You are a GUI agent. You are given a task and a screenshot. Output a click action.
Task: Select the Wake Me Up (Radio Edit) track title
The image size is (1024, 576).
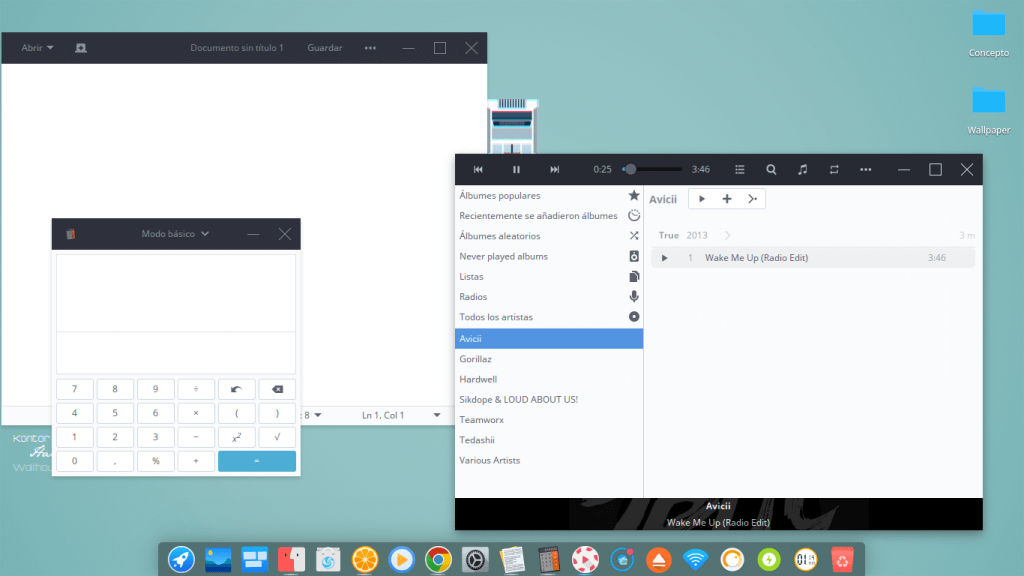(756, 258)
